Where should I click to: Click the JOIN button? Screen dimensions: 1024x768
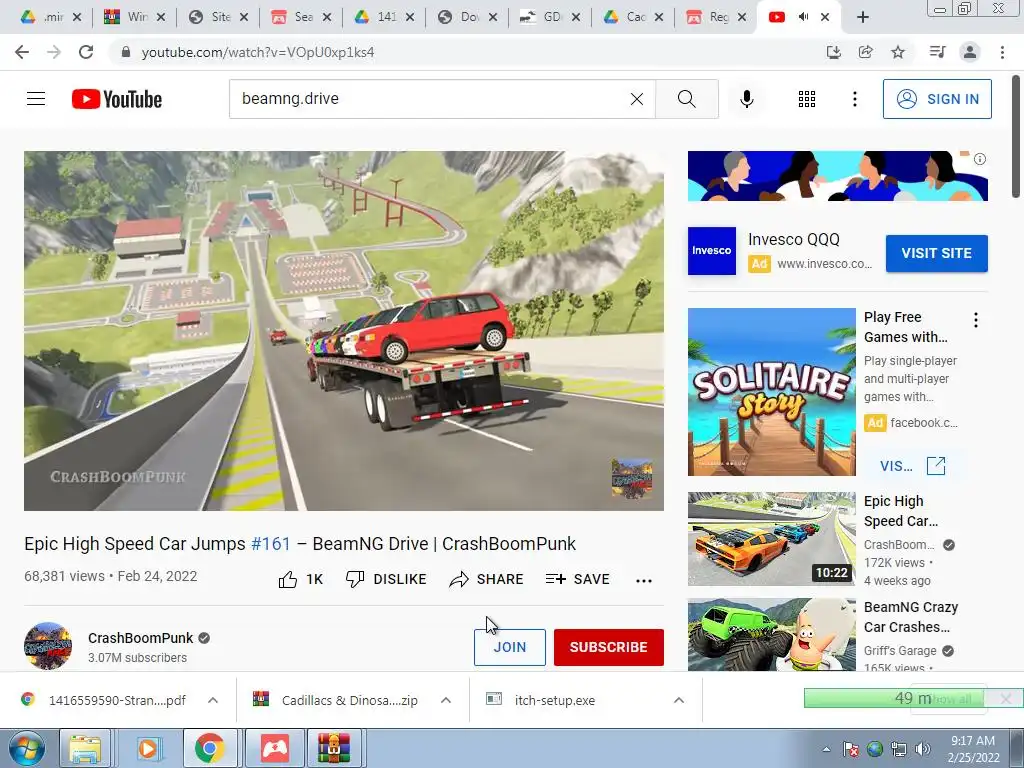click(509, 647)
